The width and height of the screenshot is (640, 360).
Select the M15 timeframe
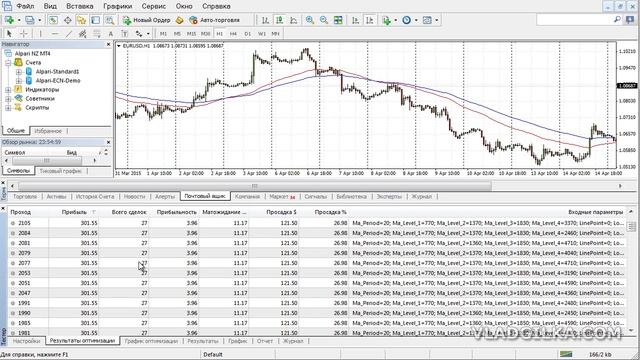[x=191, y=34]
